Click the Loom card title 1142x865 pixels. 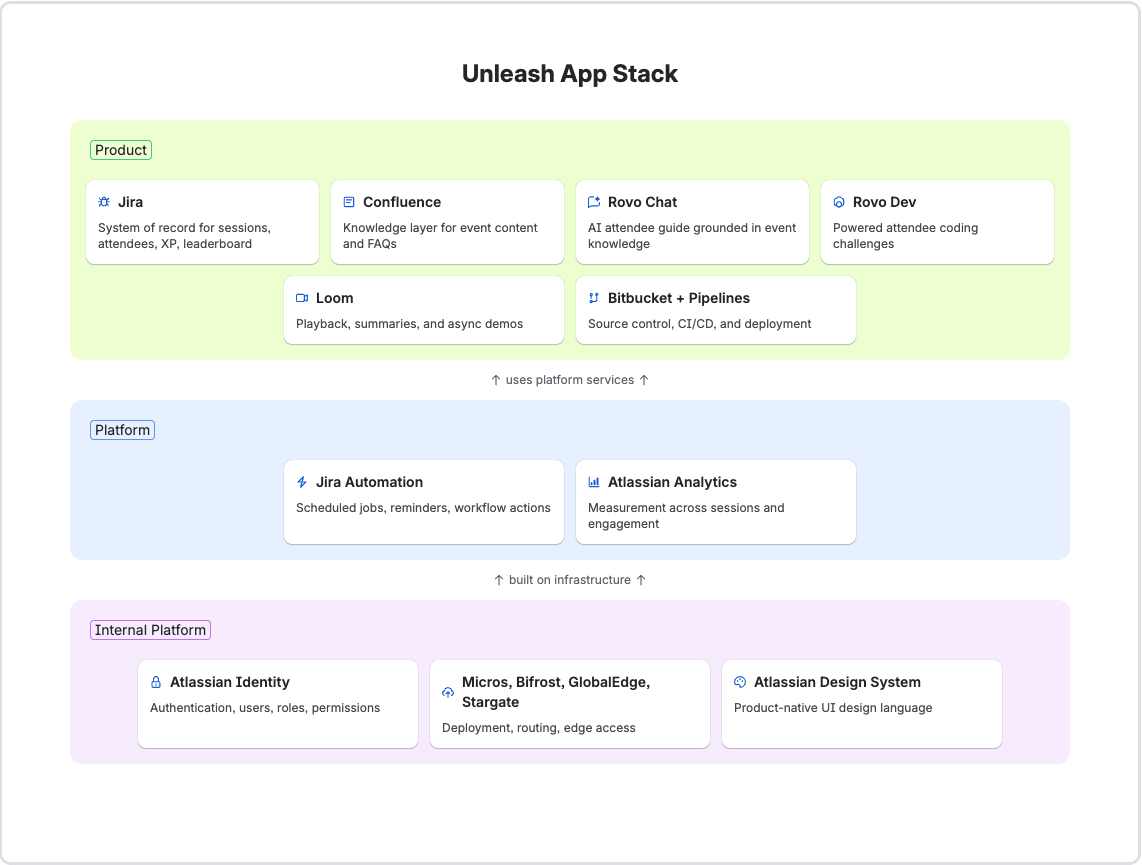pyautogui.click(x=334, y=299)
